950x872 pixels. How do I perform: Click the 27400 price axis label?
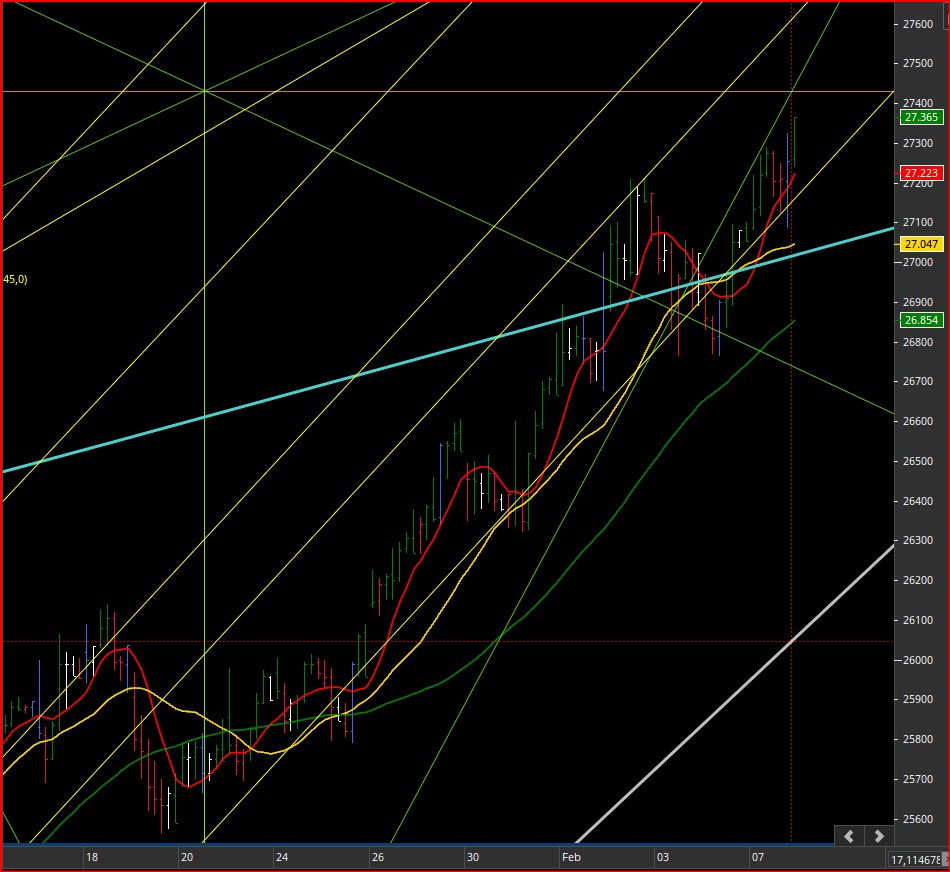click(918, 103)
